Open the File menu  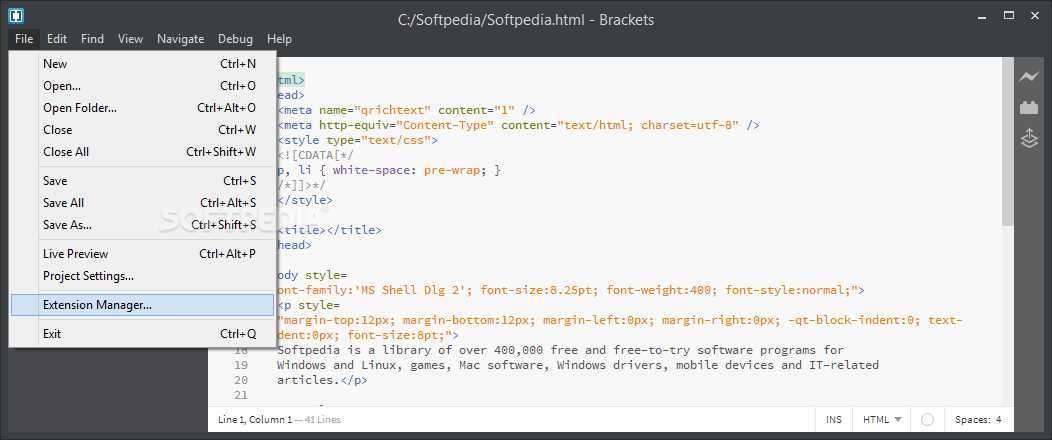pyautogui.click(x=24, y=39)
